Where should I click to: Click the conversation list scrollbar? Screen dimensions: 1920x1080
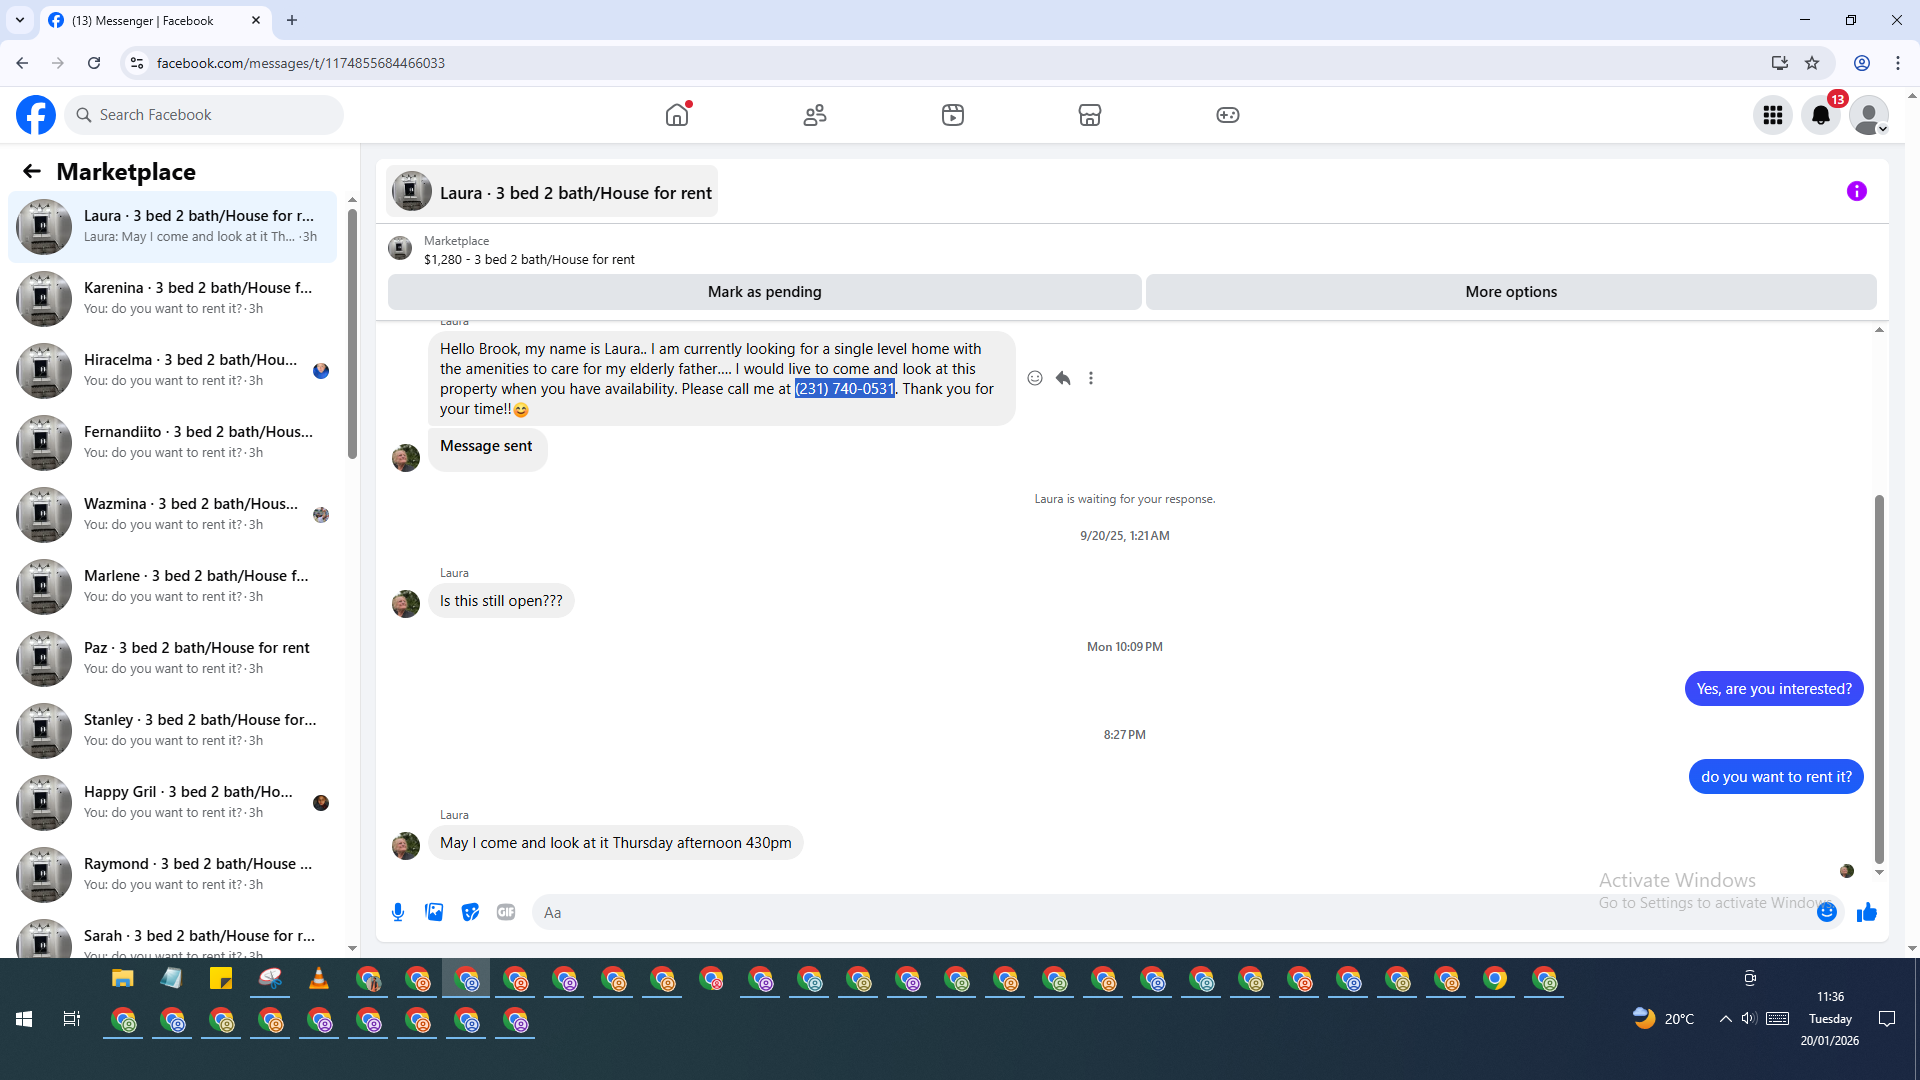click(352, 334)
